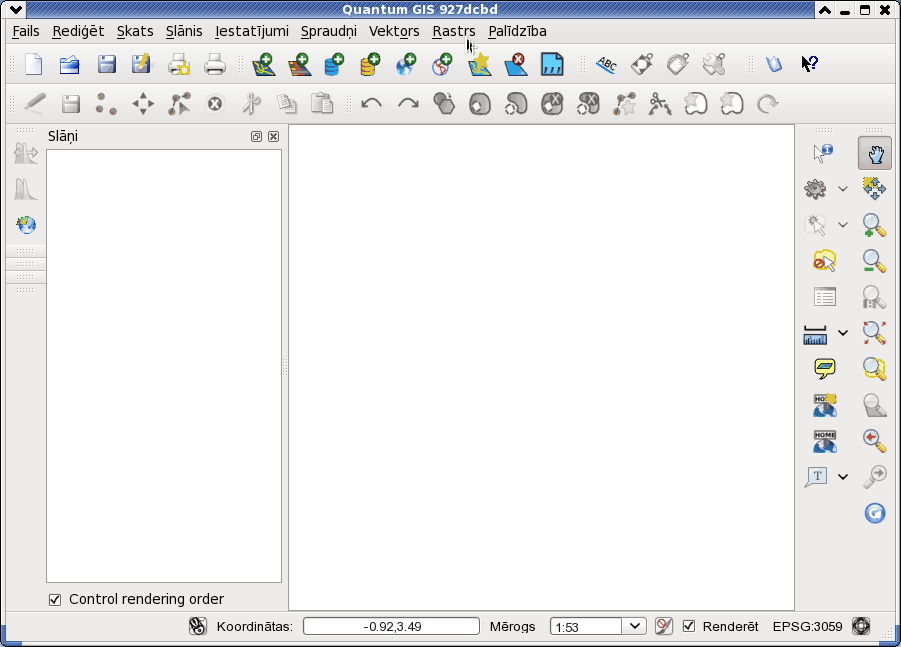The image size is (901, 647).
Task: Click Zoom Last back arrow icon
Action: (x=874, y=441)
